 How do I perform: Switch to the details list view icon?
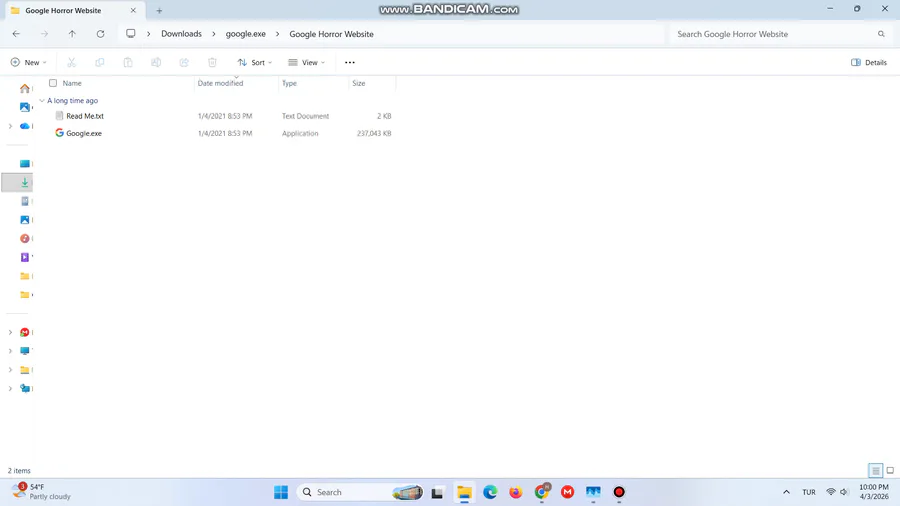click(875, 471)
